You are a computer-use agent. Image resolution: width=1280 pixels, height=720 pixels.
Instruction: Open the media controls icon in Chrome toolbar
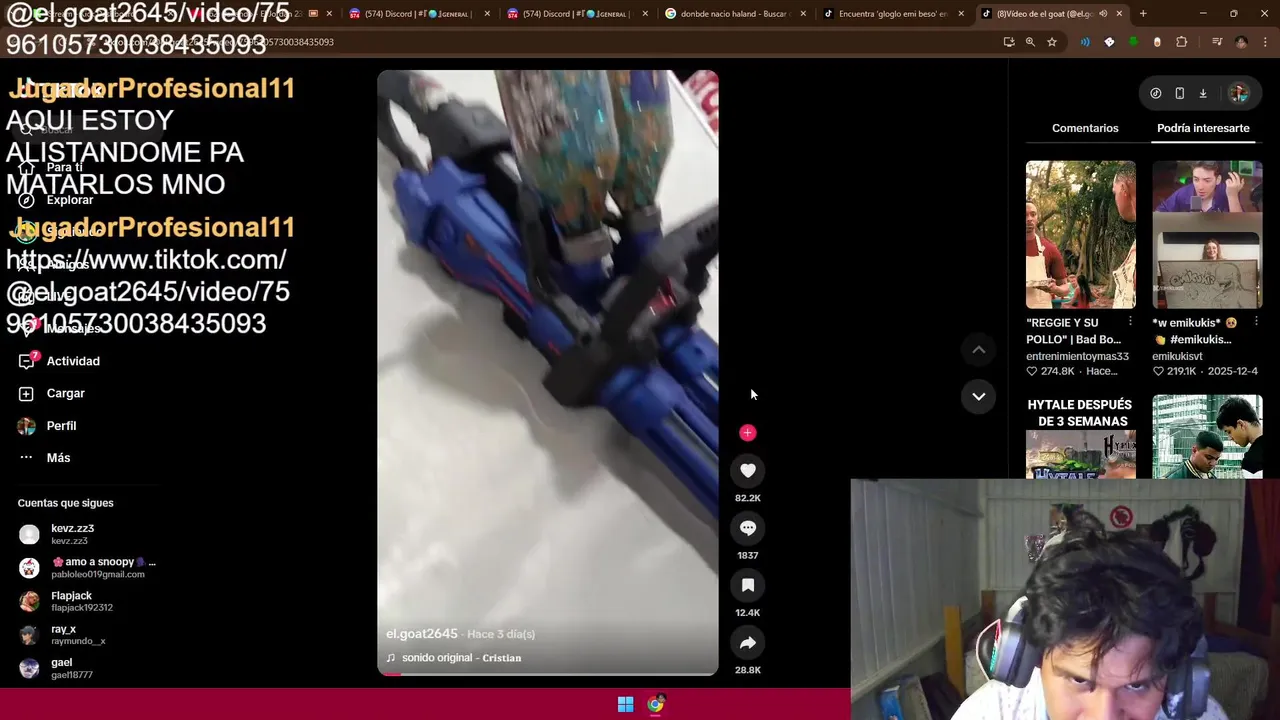(1217, 42)
